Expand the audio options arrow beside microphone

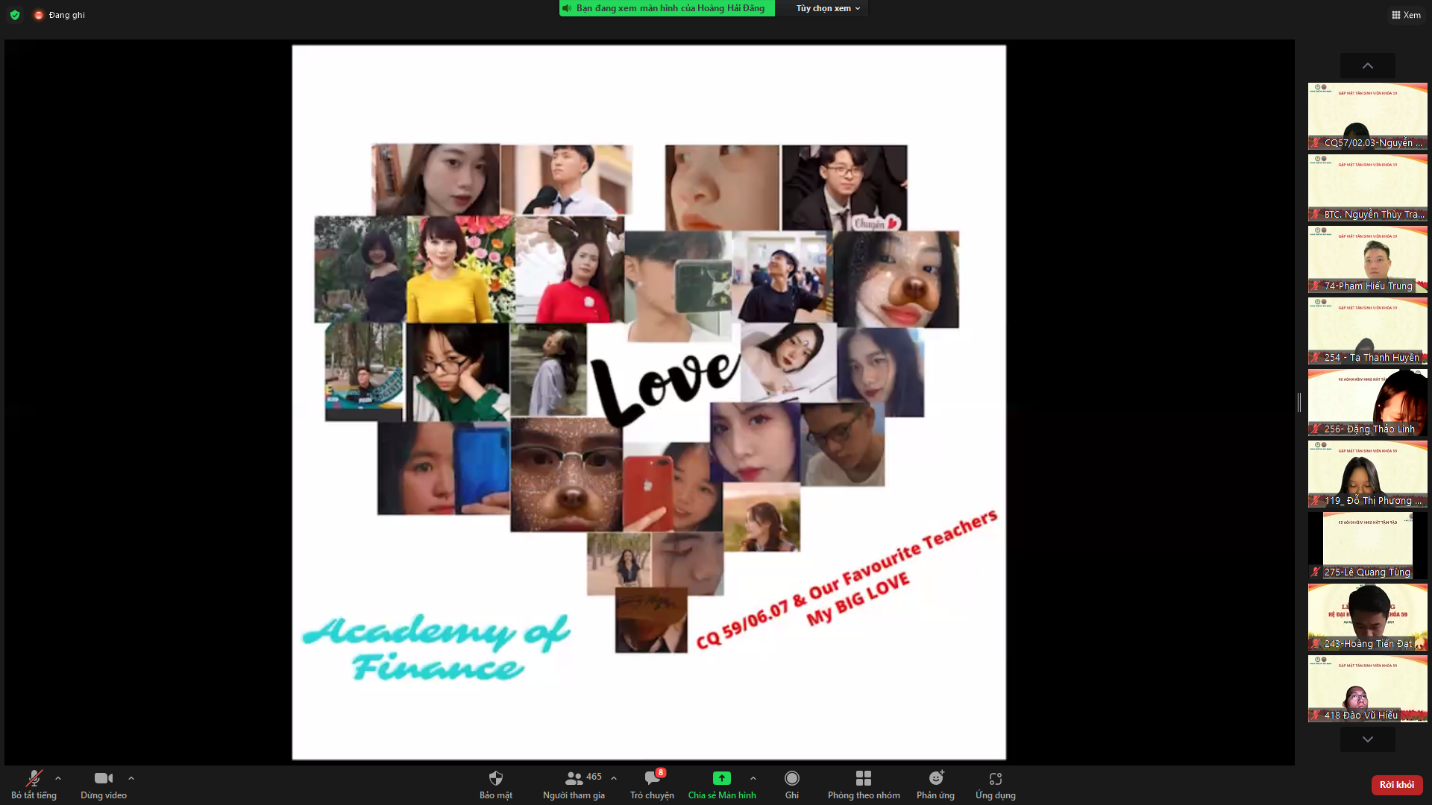(x=58, y=778)
